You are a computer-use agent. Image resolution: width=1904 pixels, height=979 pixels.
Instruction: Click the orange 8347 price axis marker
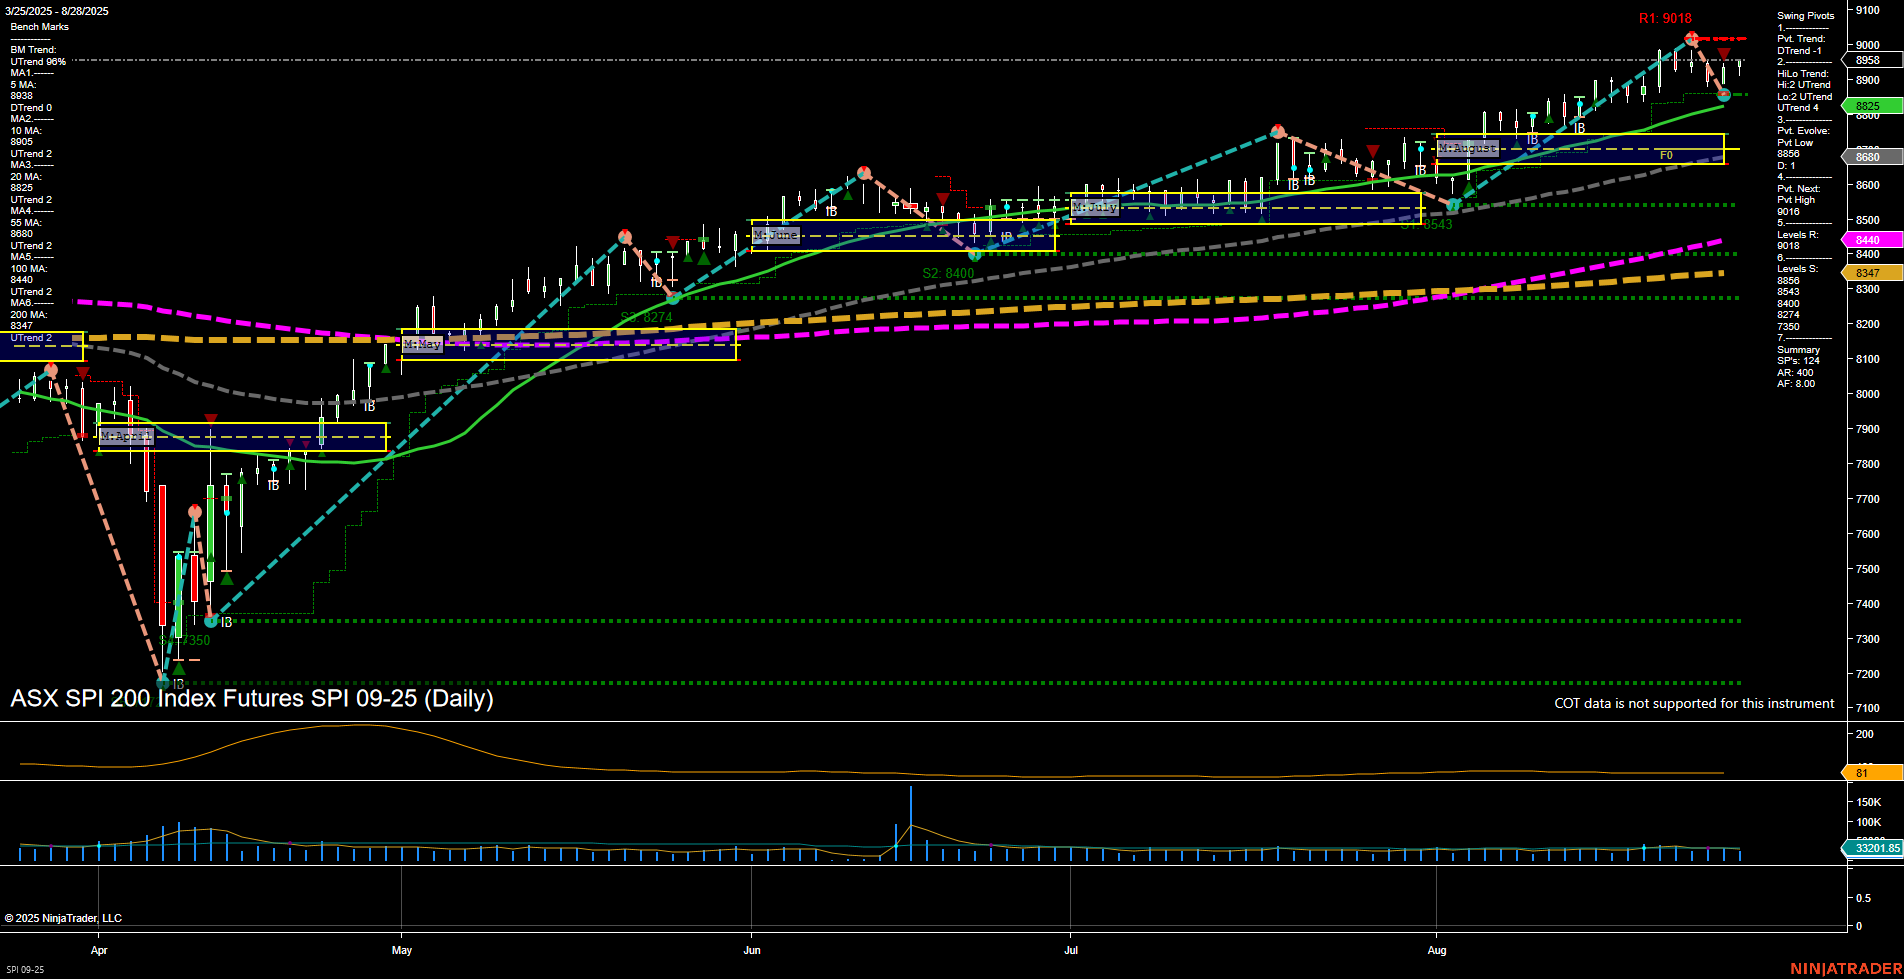(1872, 273)
